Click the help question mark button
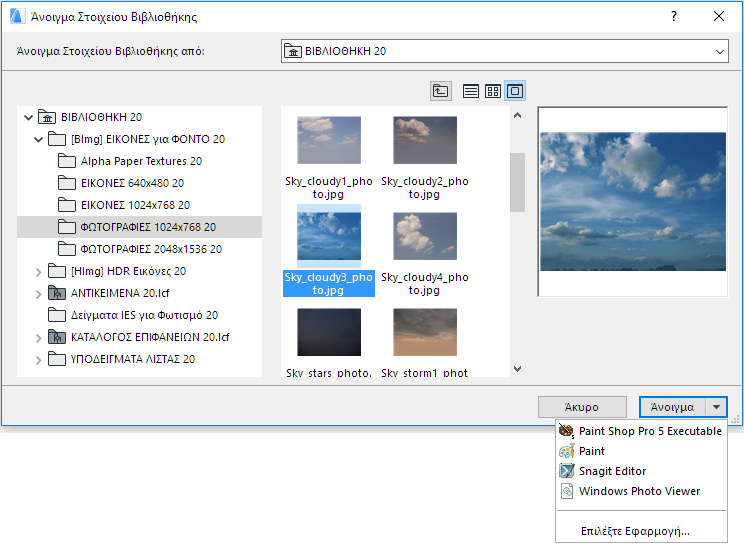The height and width of the screenshot is (544, 744). (674, 16)
